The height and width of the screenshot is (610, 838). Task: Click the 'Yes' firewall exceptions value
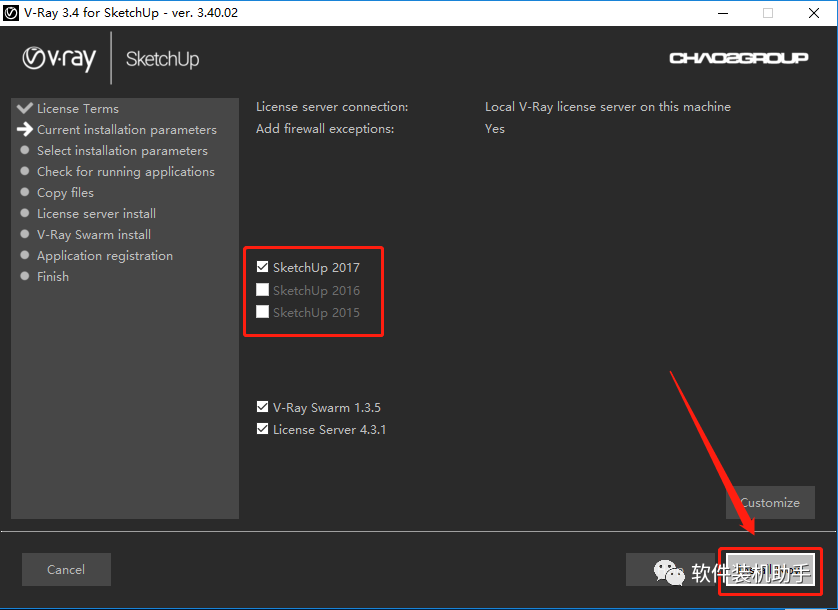click(495, 129)
